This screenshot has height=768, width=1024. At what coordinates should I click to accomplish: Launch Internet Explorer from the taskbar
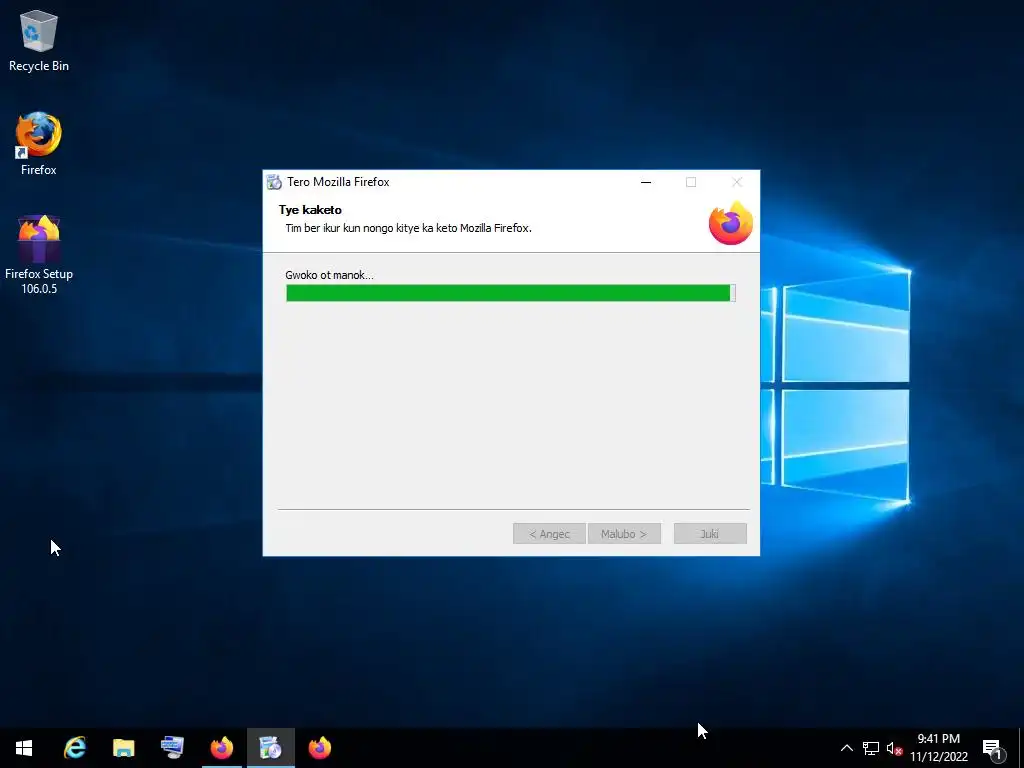pyautogui.click(x=74, y=748)
